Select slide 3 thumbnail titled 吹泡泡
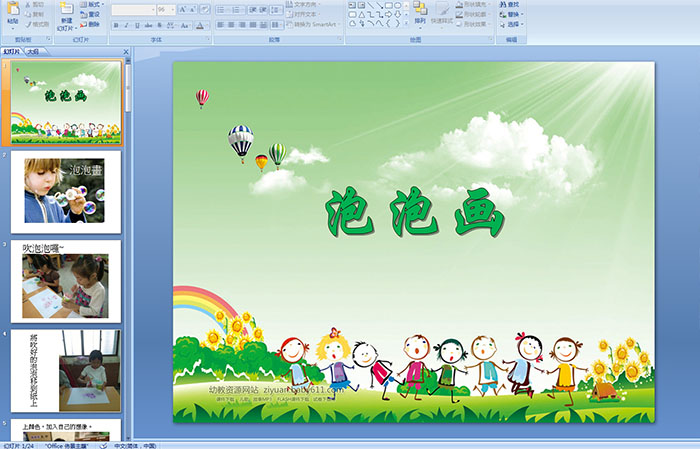 pos(66,281)
